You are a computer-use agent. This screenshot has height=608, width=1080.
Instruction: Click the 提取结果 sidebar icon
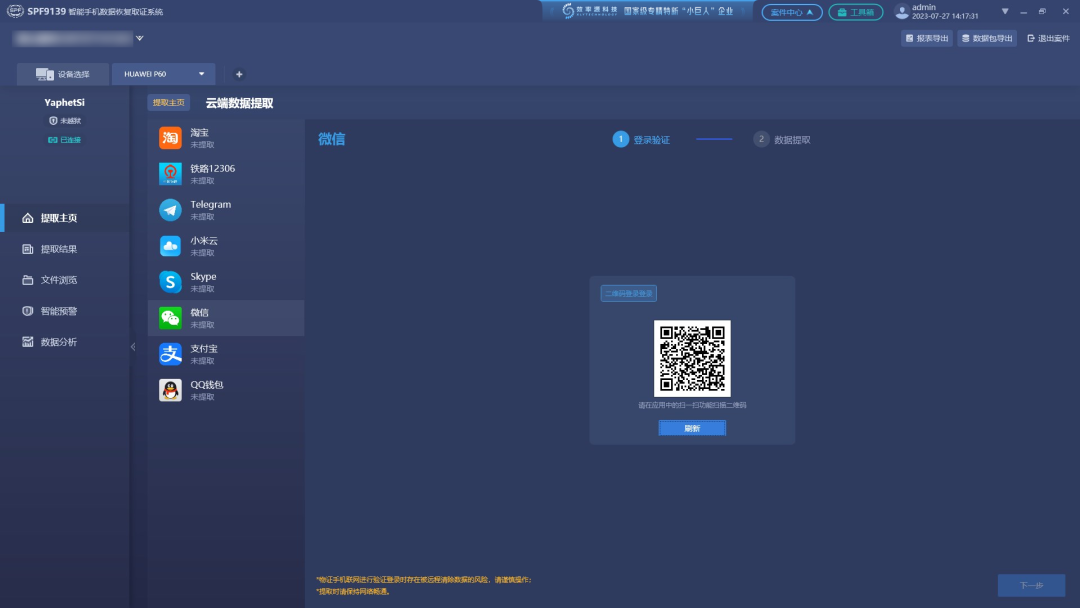(28, 249)
